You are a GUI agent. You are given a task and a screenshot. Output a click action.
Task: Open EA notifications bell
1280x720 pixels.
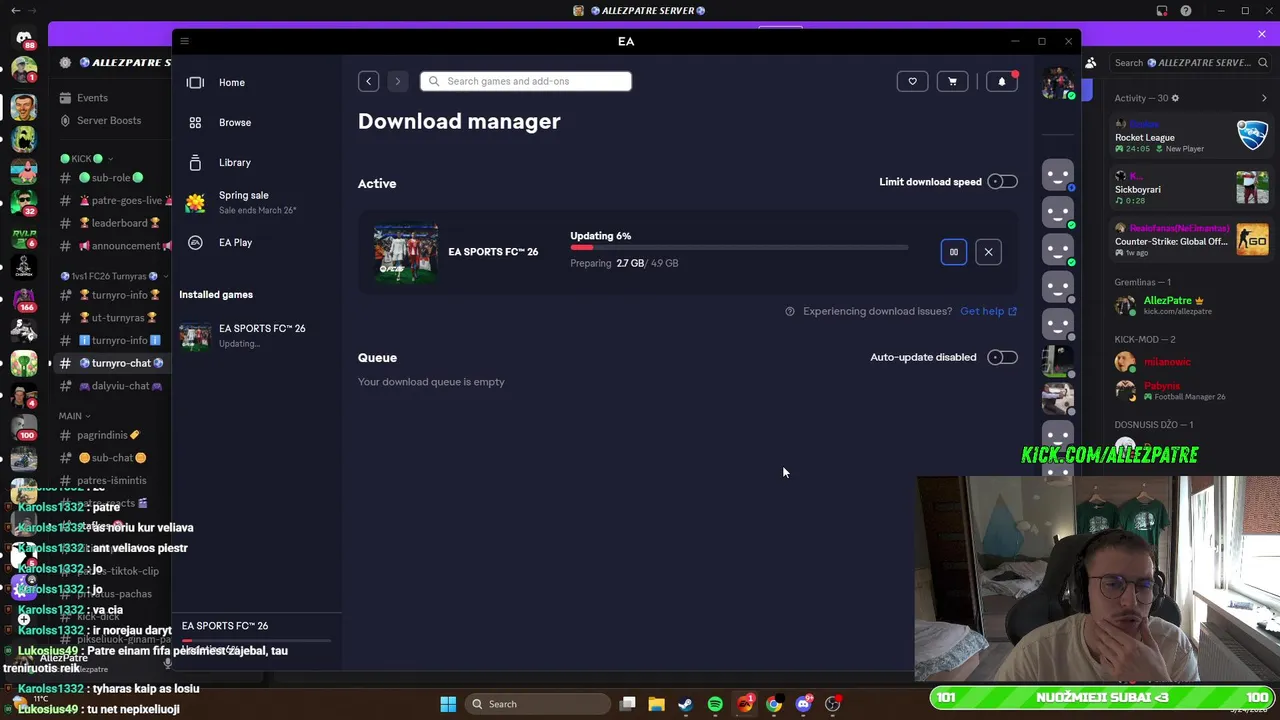pyautogui.click(x=1002, y=81)
